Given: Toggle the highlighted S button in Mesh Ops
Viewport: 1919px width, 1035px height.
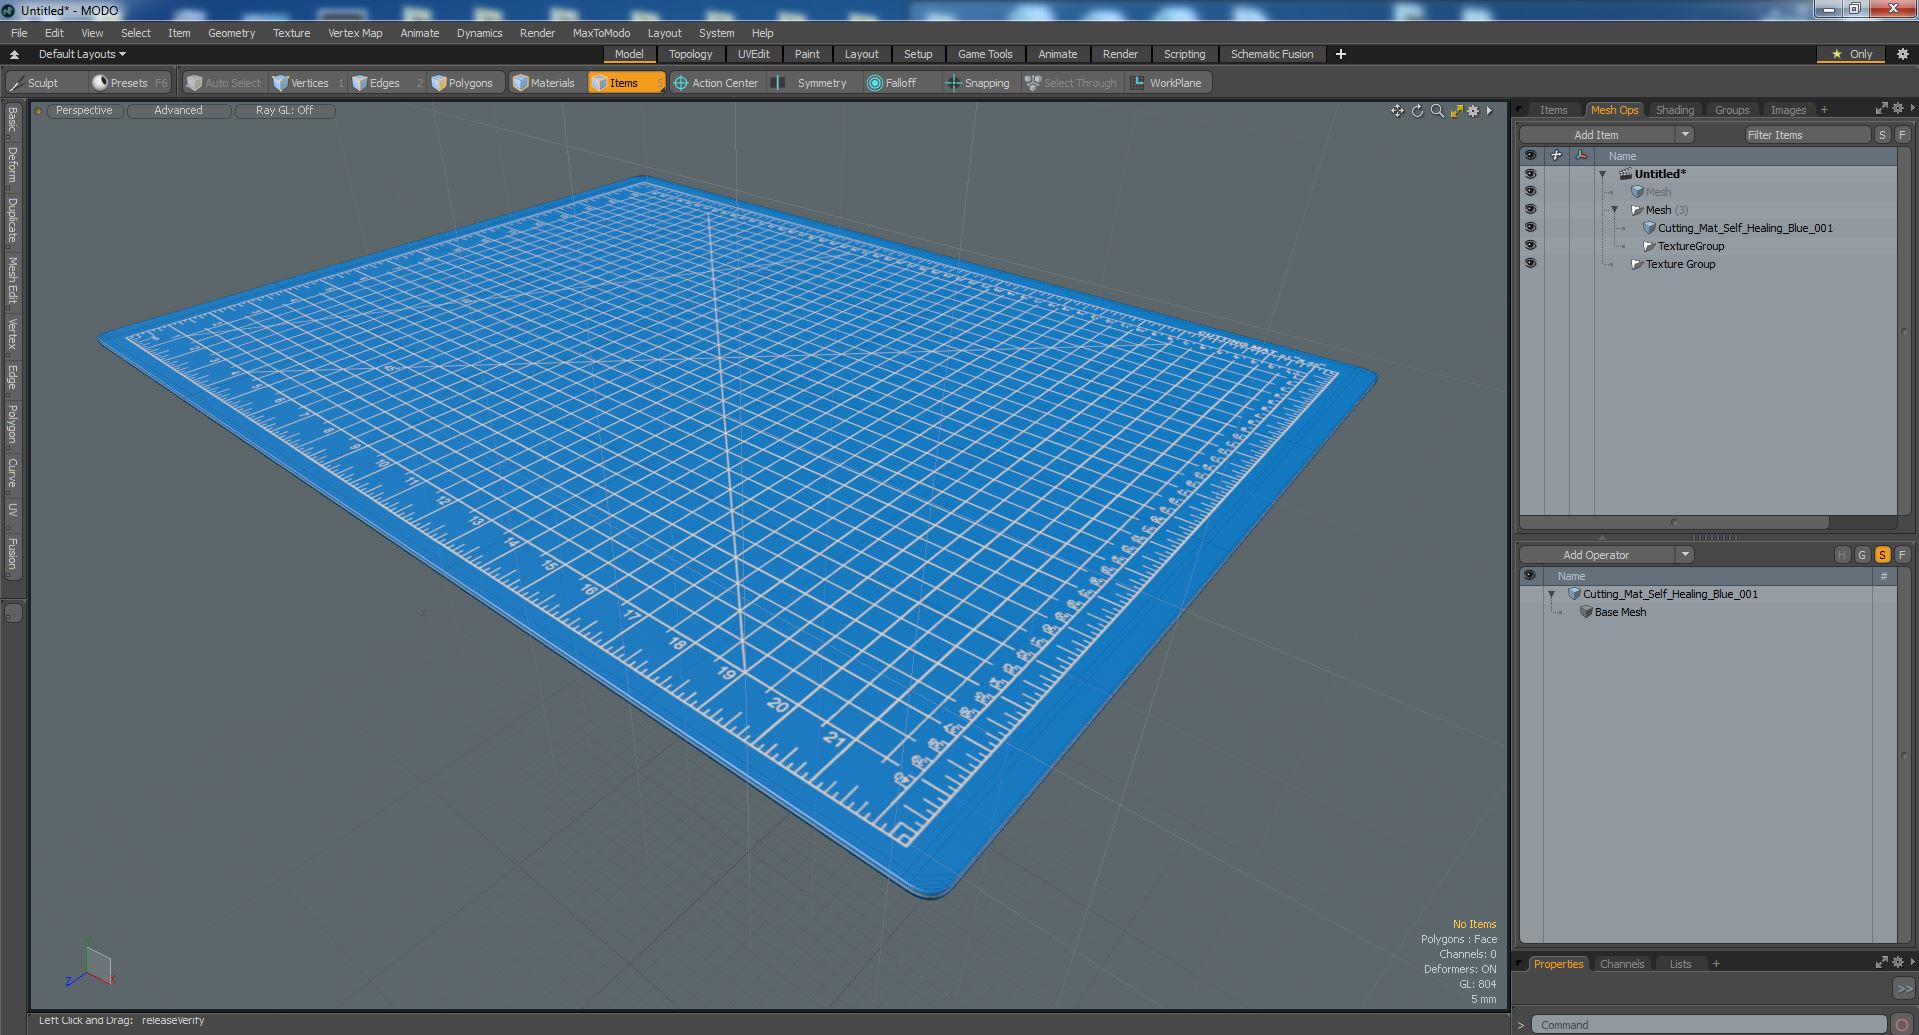Looking at the screenshot, I should [1882, 555].
